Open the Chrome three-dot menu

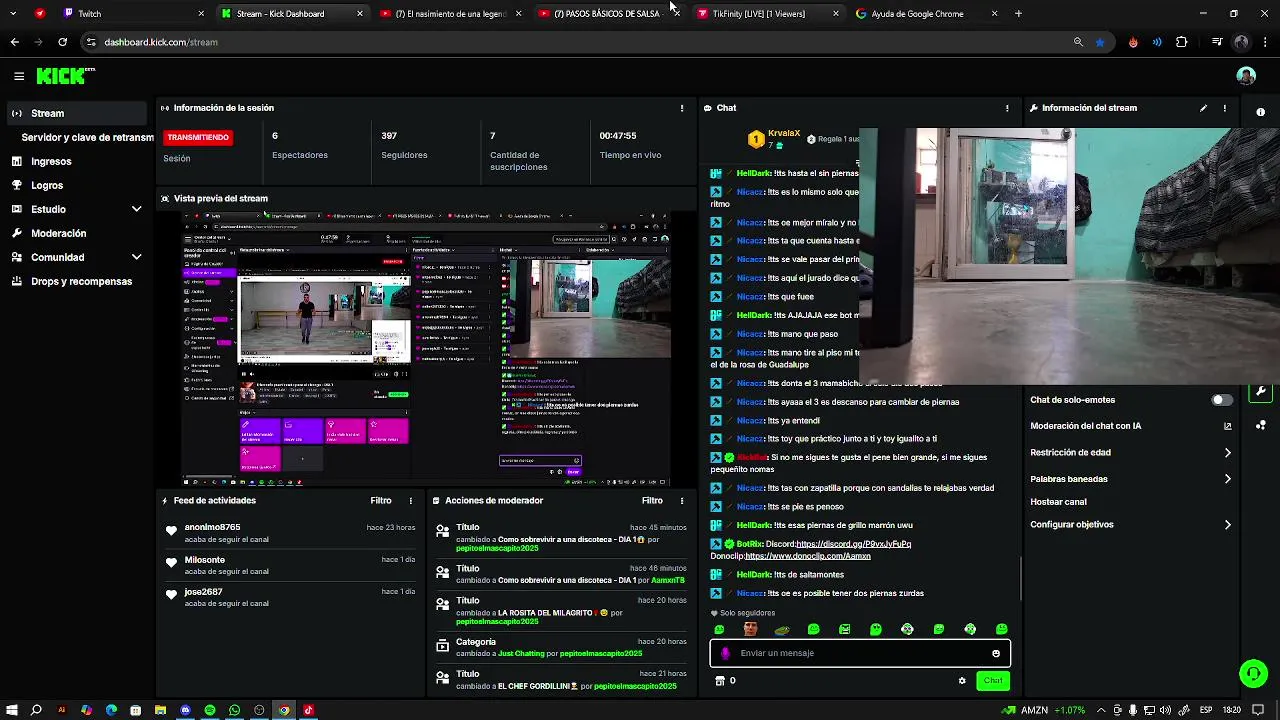tap(1265, 42)
